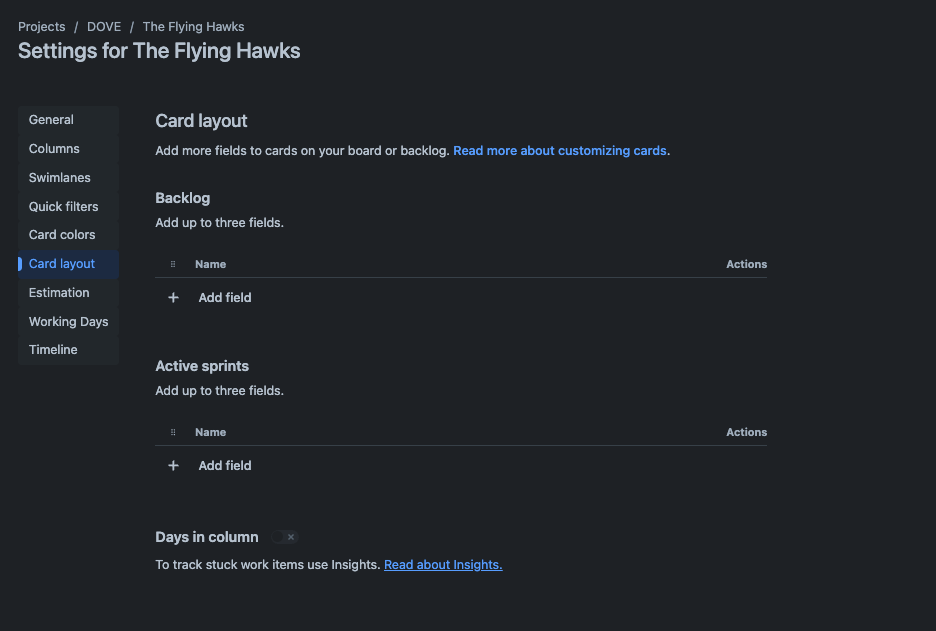936x631 pixels.
Task: Go to Working Days settings
Action: point(68,322)
